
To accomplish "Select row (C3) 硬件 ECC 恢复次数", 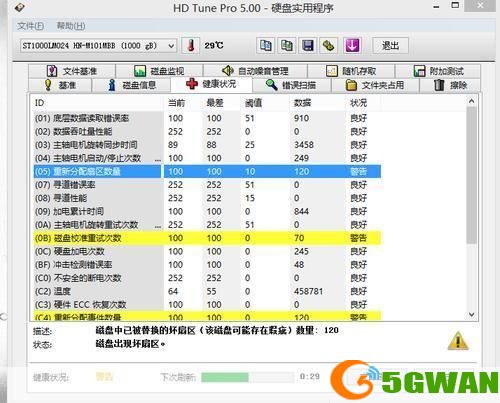I will tap(207, 305).
